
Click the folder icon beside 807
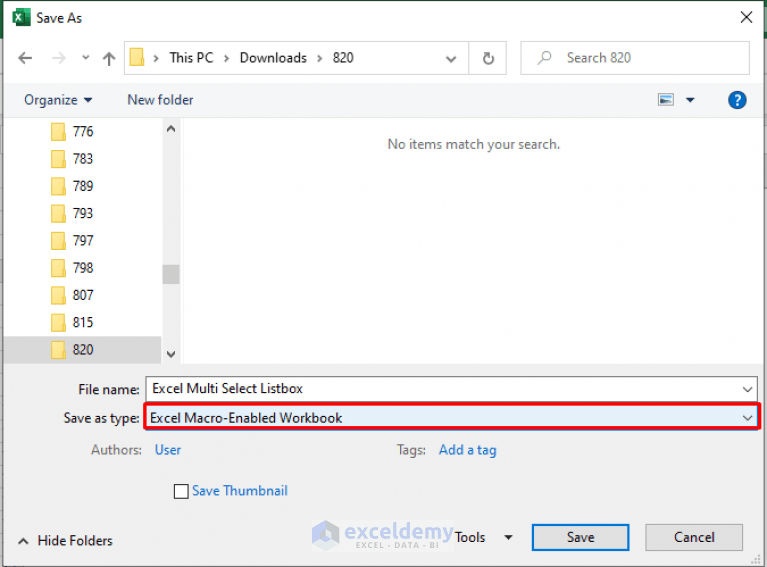click(x=58, y=295)
